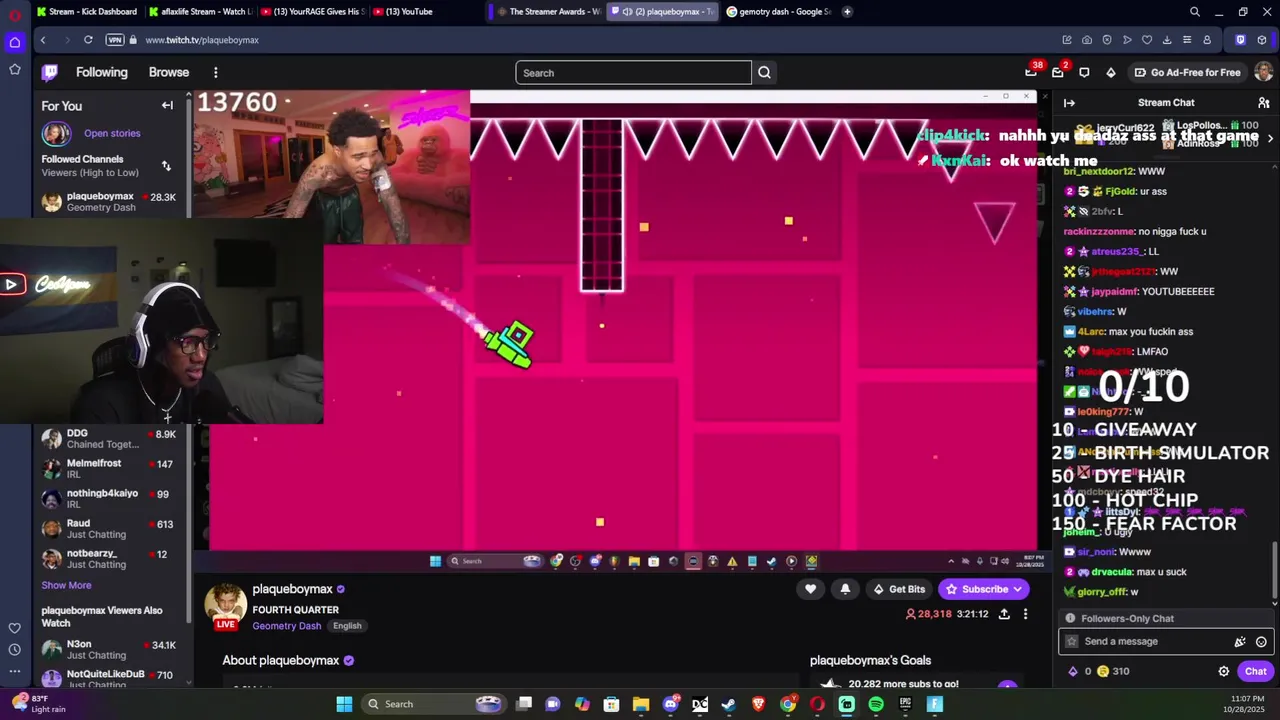The image size is (1280, 720).
Task: Switch to The Streamer Awards browser tab
Action: pos(548,12)
